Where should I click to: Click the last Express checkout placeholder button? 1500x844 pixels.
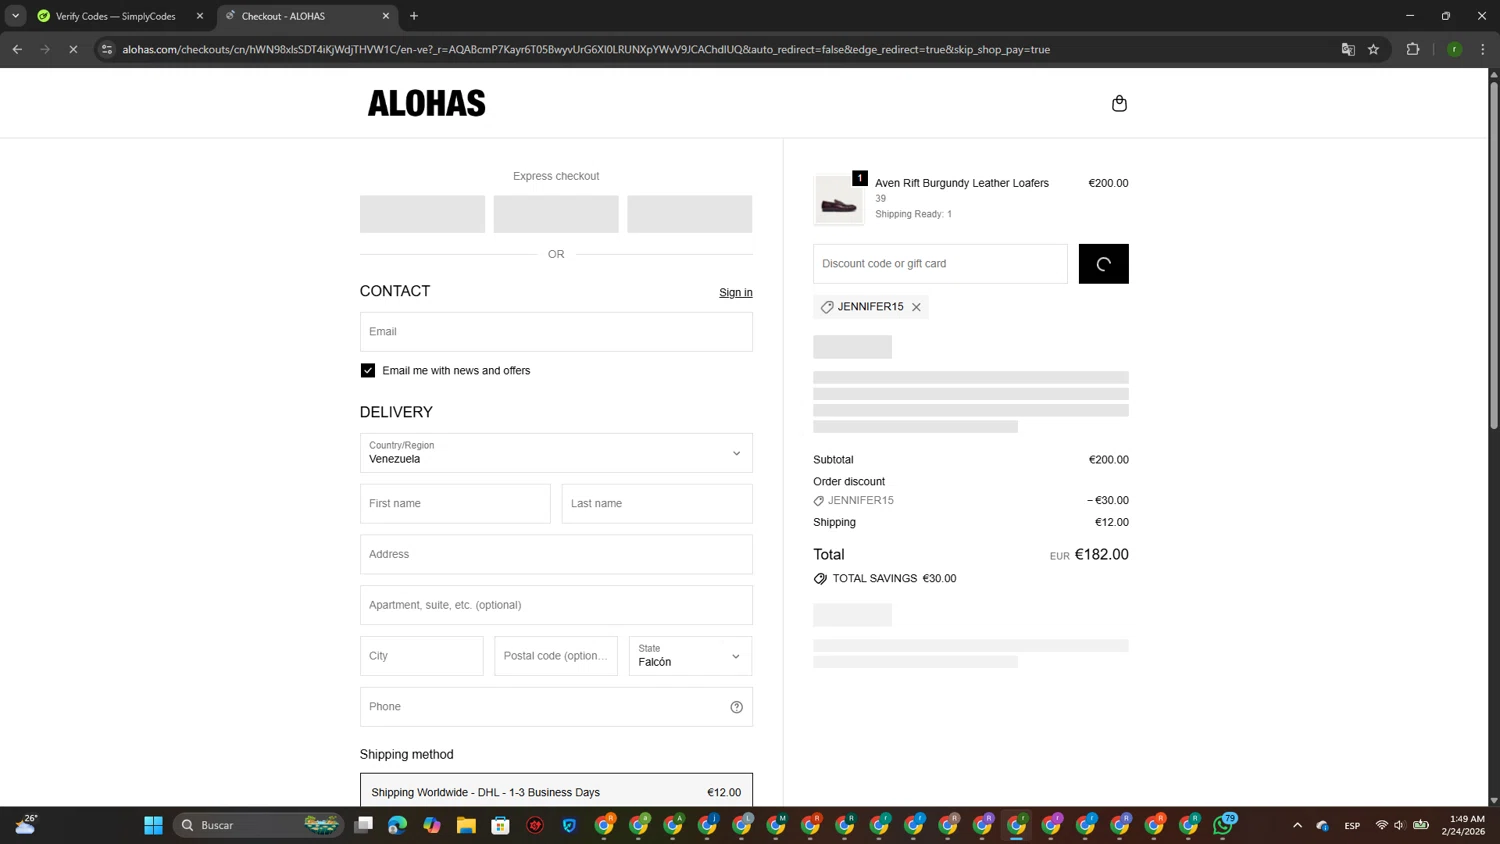[689, 214]
